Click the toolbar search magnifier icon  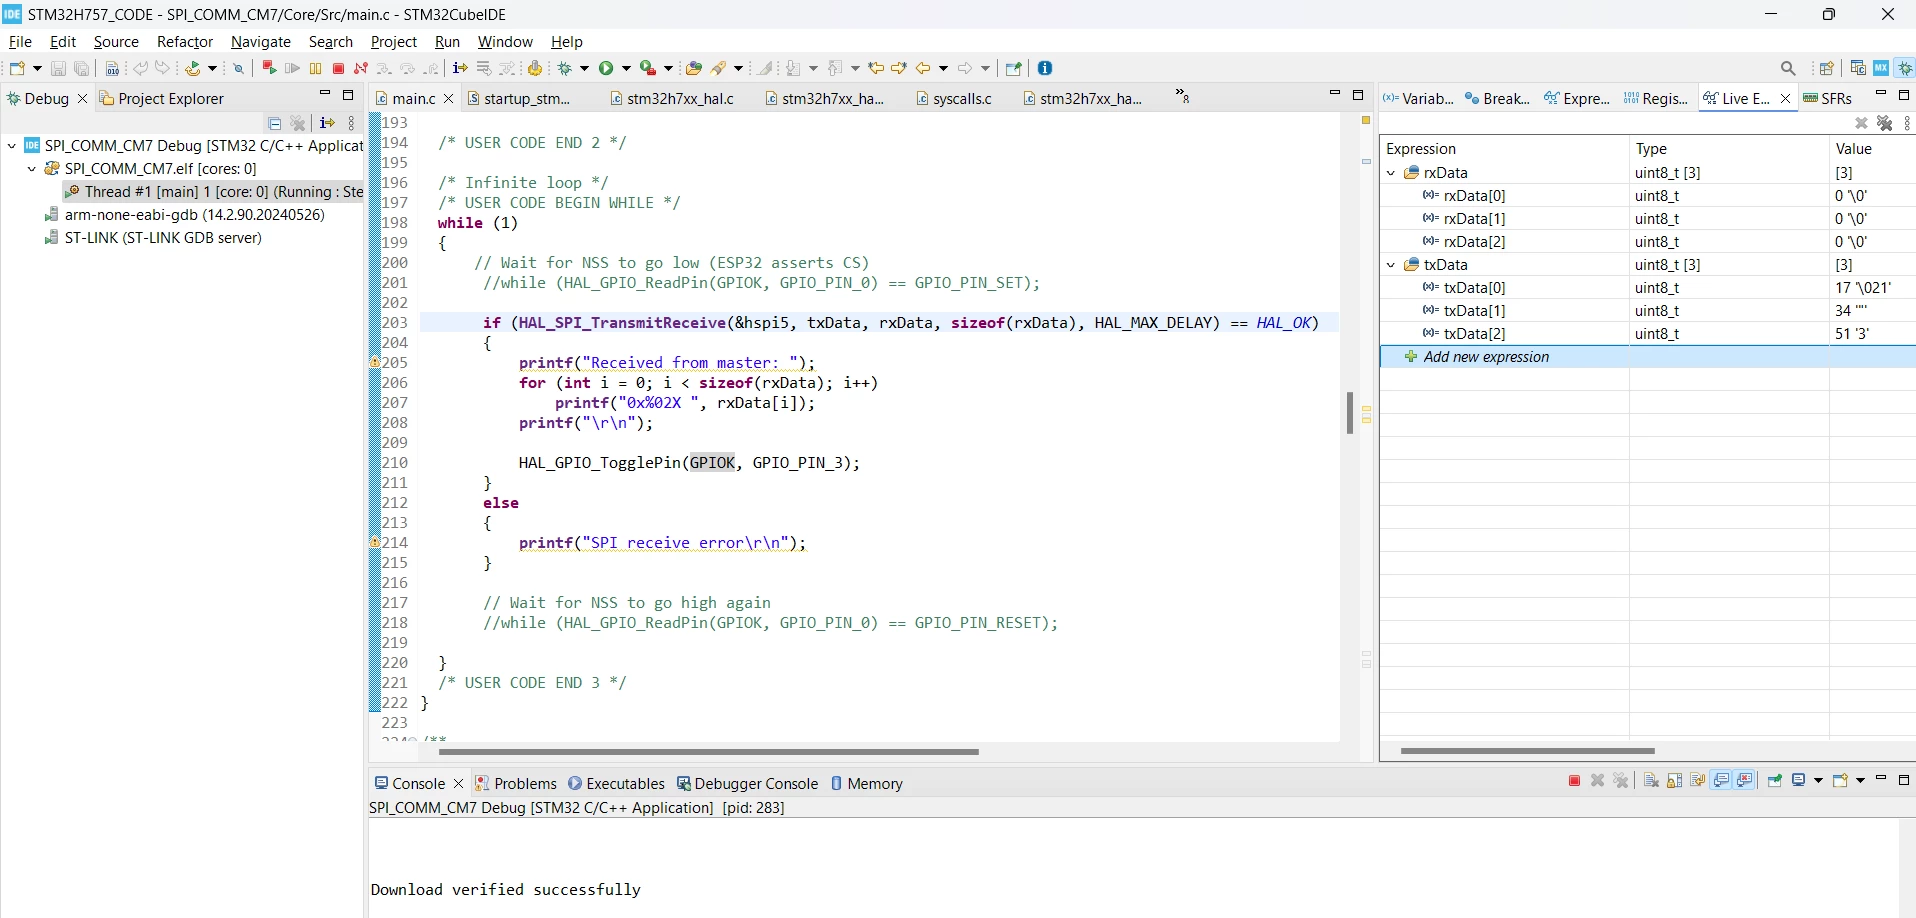[x=1788, y=68]
